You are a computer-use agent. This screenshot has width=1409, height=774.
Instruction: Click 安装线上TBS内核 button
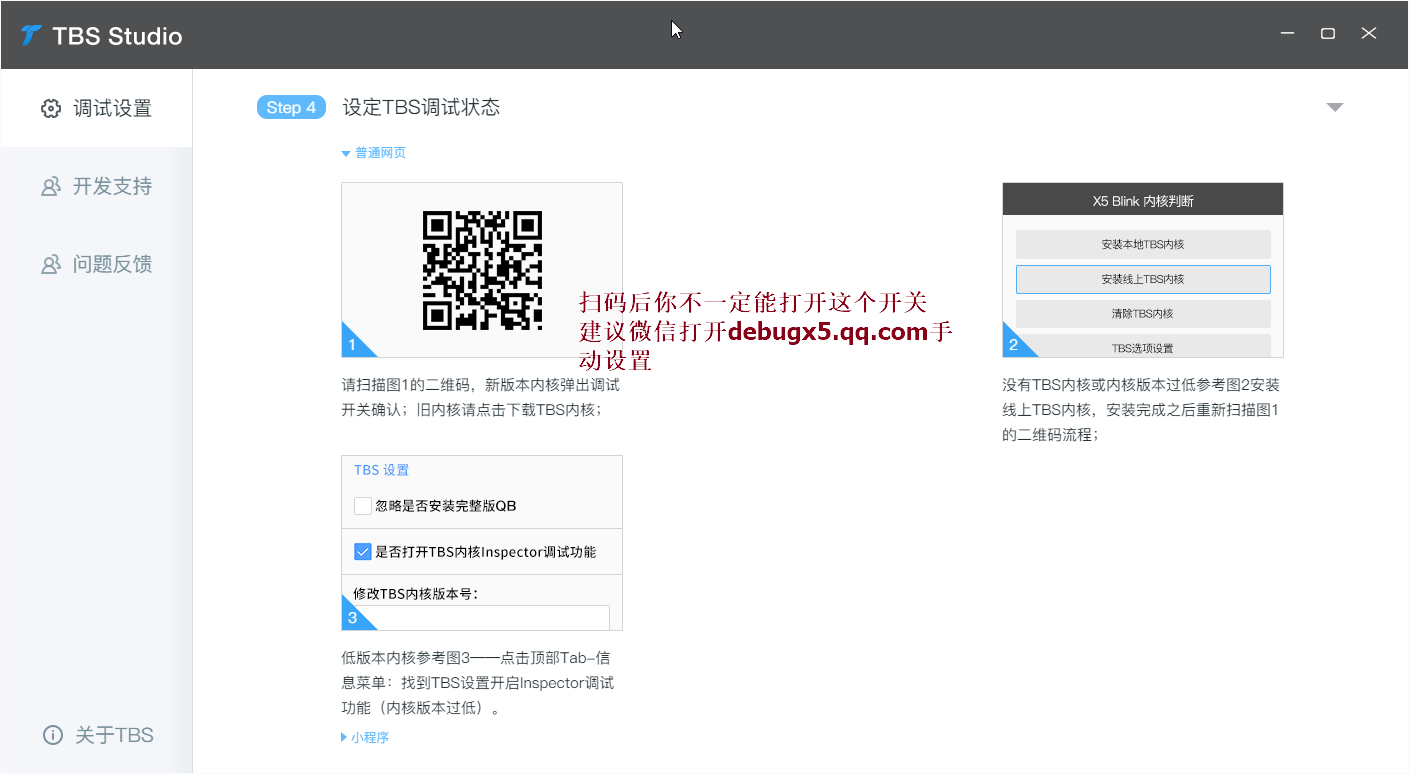tap(1143, 279)
